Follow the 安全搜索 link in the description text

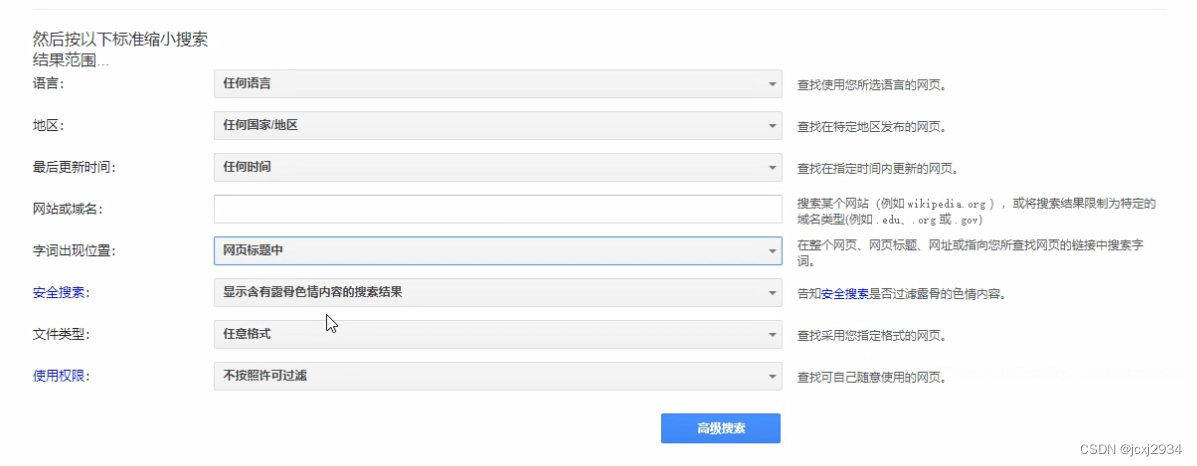[844, 294]
